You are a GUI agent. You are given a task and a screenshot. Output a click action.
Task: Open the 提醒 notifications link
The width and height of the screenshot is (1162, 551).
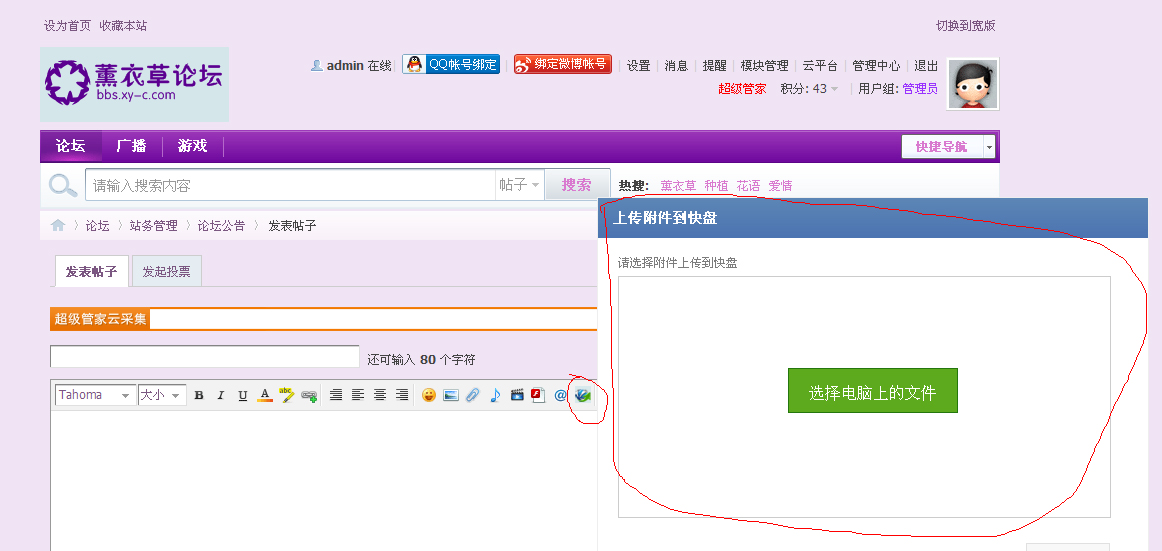(x=714, y=65)
